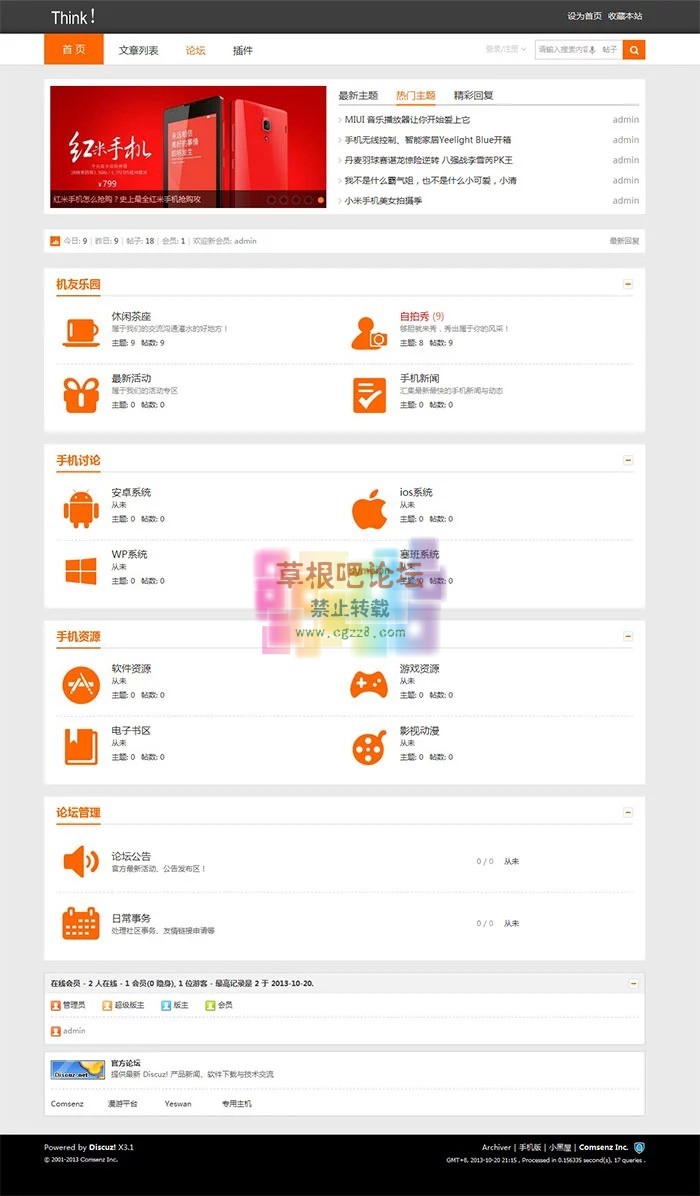Click the speaker icon for 论坛公告
The width and height of the screenshot is (700, 1196).
point(80,860)
